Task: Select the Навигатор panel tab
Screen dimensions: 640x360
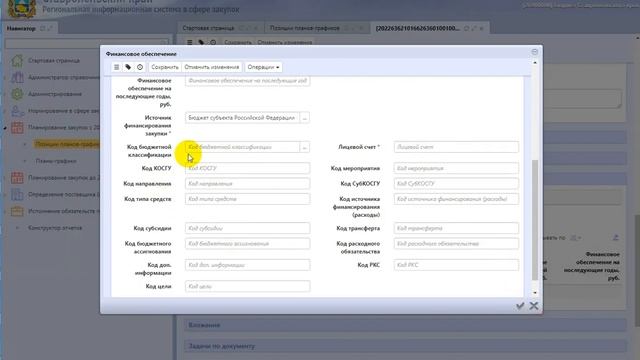Action: 21,29
